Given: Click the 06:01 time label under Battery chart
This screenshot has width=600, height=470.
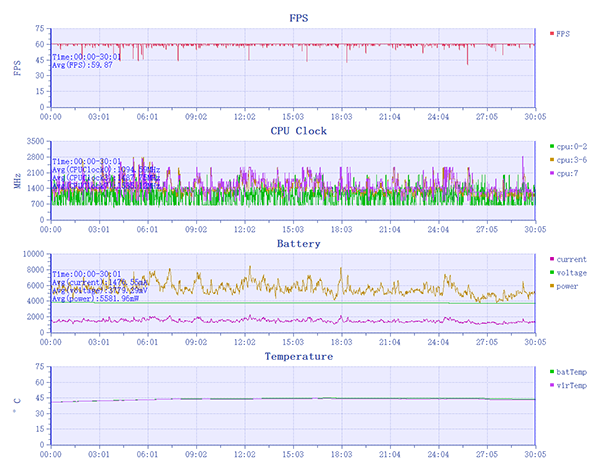Looking at the screenshot, I should (x=147, y=341).
